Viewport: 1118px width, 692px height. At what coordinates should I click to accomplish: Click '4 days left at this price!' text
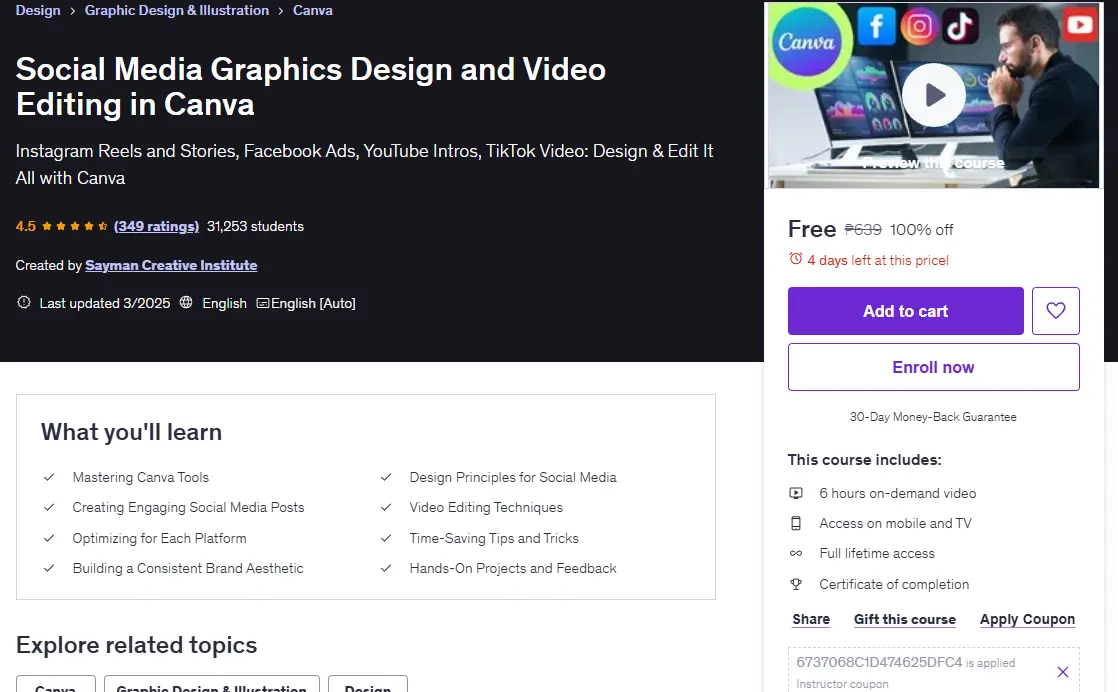coord(878,260)
